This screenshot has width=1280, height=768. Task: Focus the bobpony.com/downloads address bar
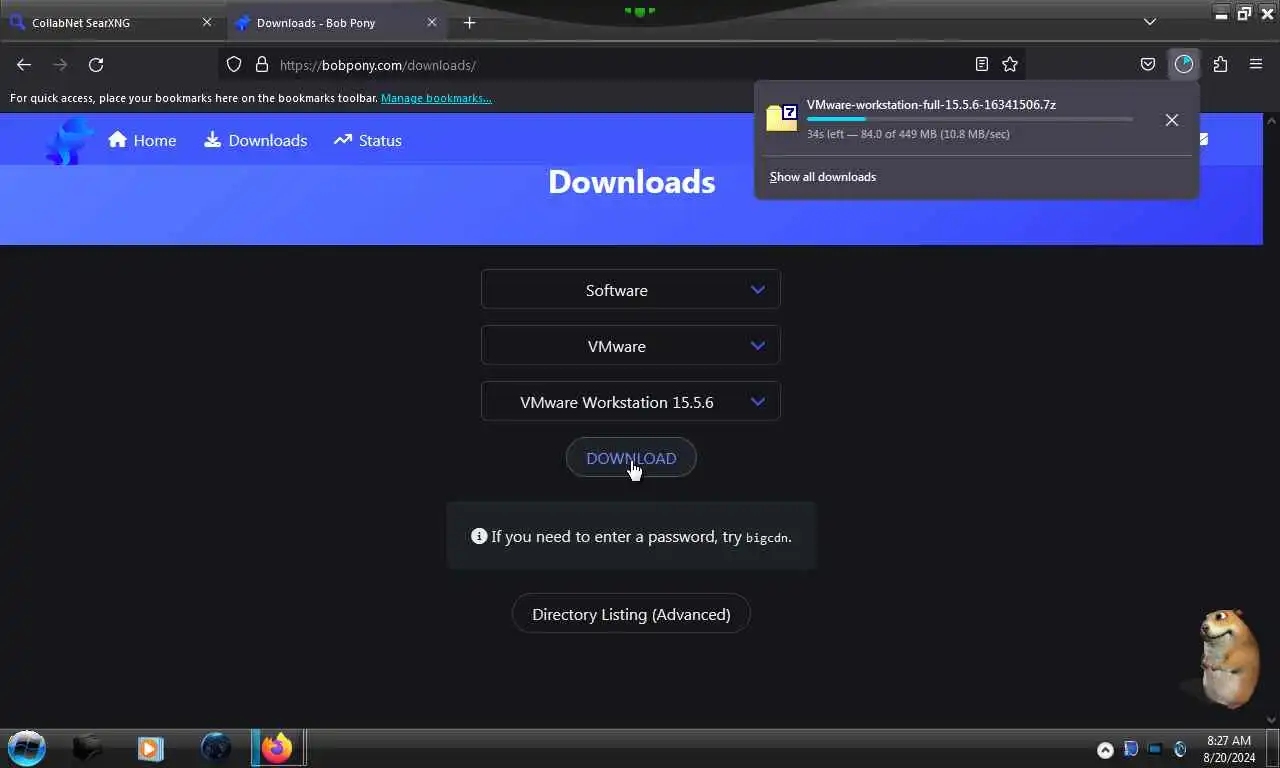click(x=620, y=65)
